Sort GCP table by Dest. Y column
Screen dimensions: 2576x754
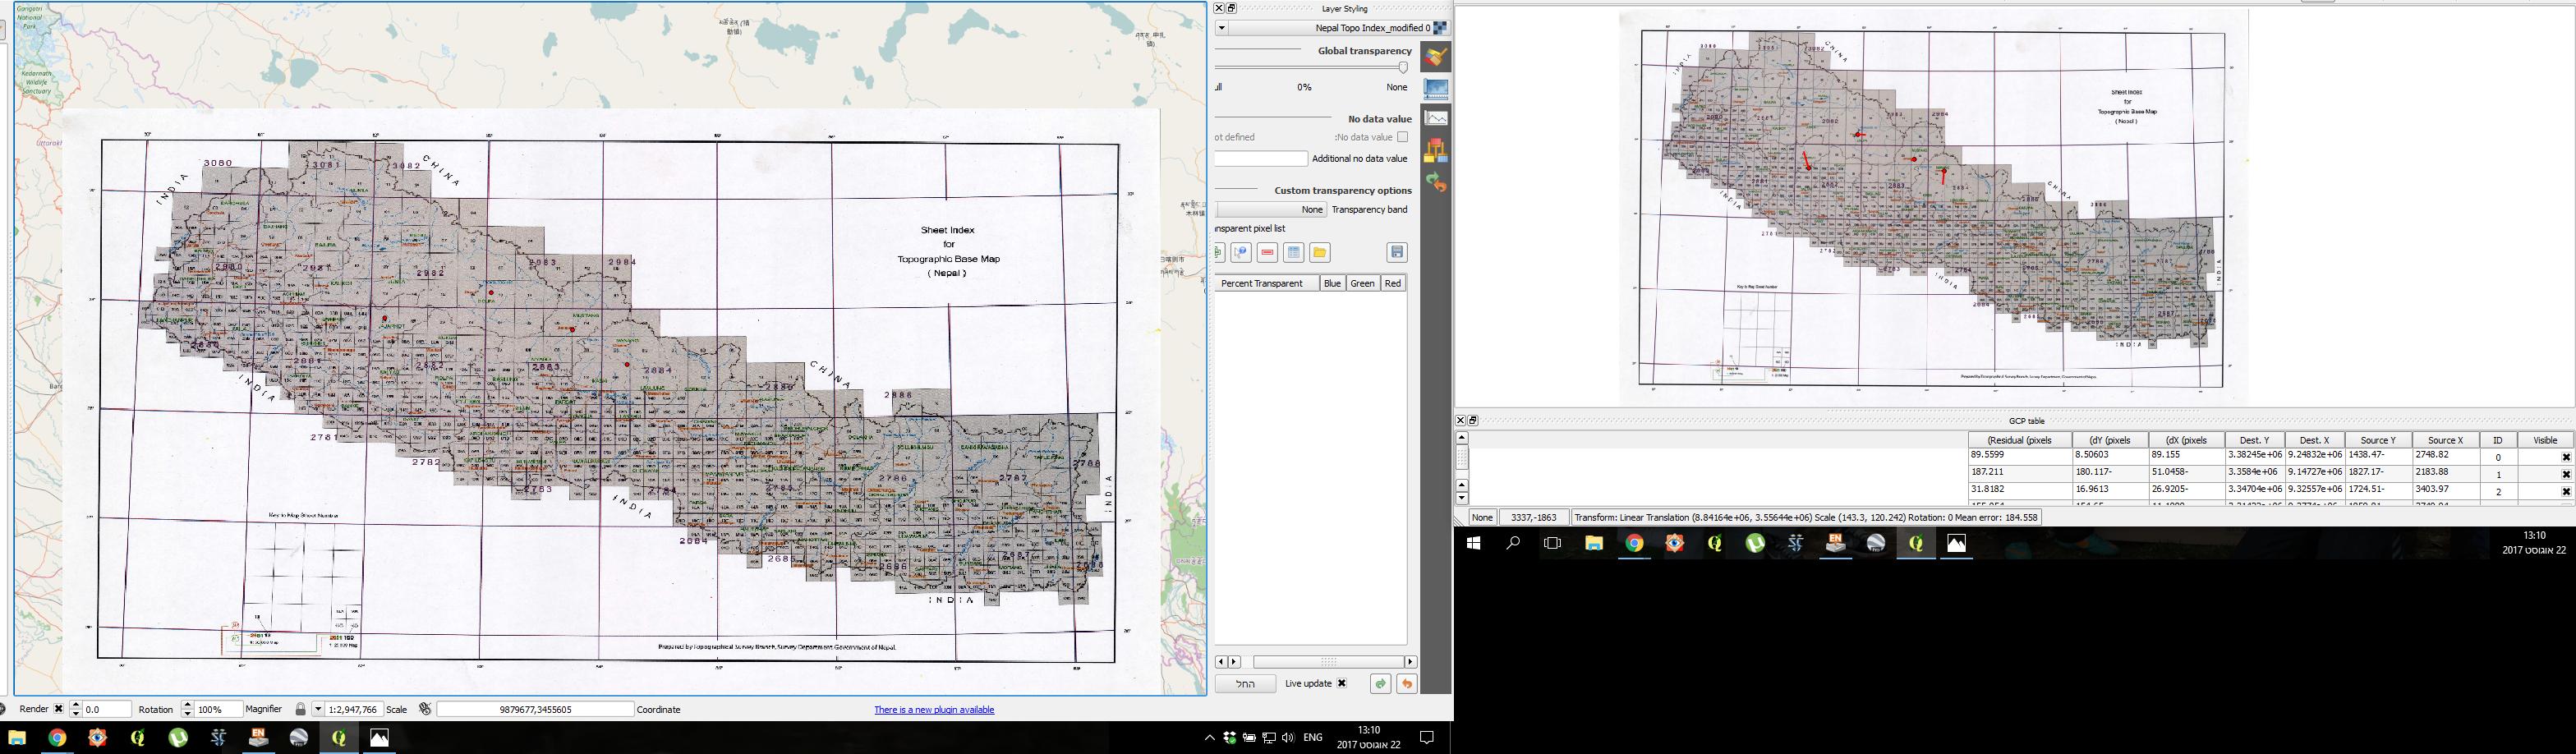[2254, 440]
